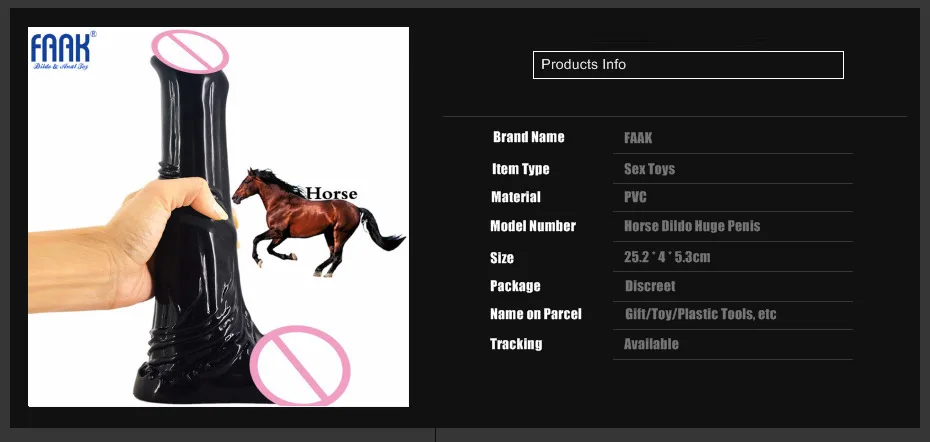Click the Products Info header box
Viewport: 930px width, 442px height.
pyautogui.click(x=688, y=65)
